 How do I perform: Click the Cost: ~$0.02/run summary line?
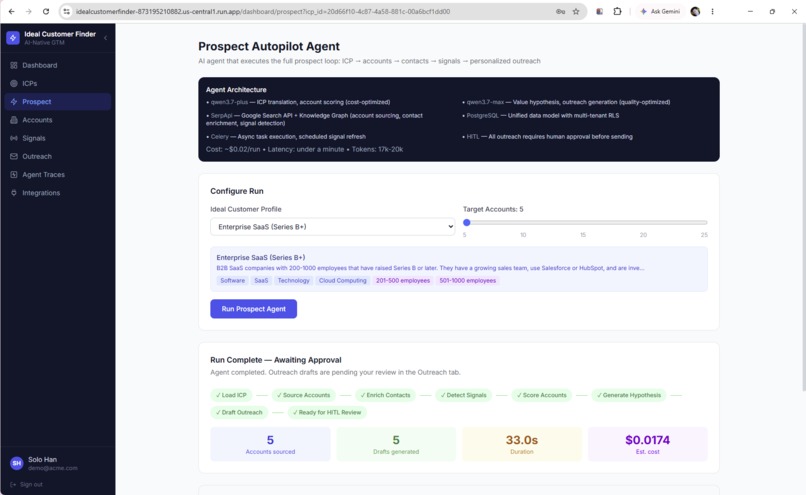[304, 149]
